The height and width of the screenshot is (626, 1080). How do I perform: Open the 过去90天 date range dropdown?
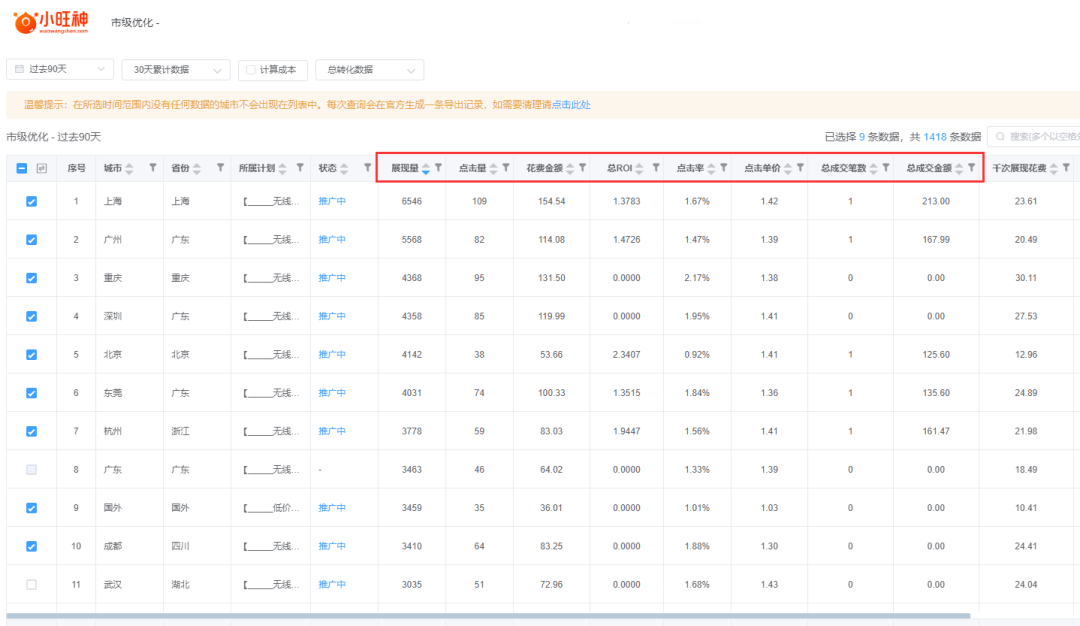coord(60,69)
